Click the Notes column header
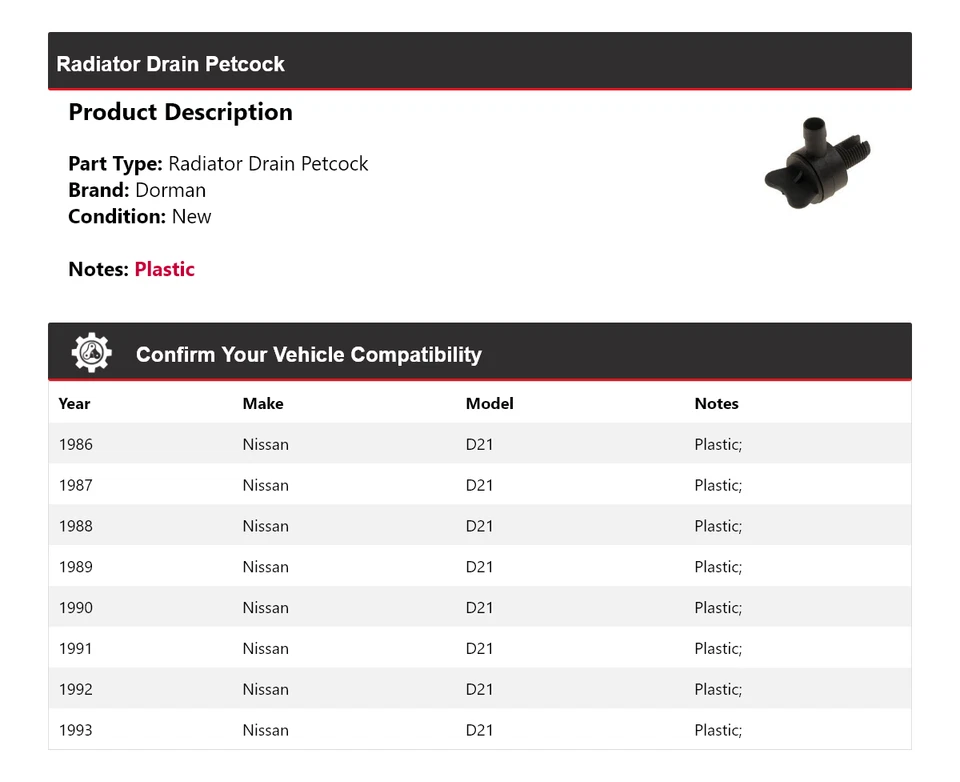The width and height of the screenshot is (960, 782). [716, 404]
